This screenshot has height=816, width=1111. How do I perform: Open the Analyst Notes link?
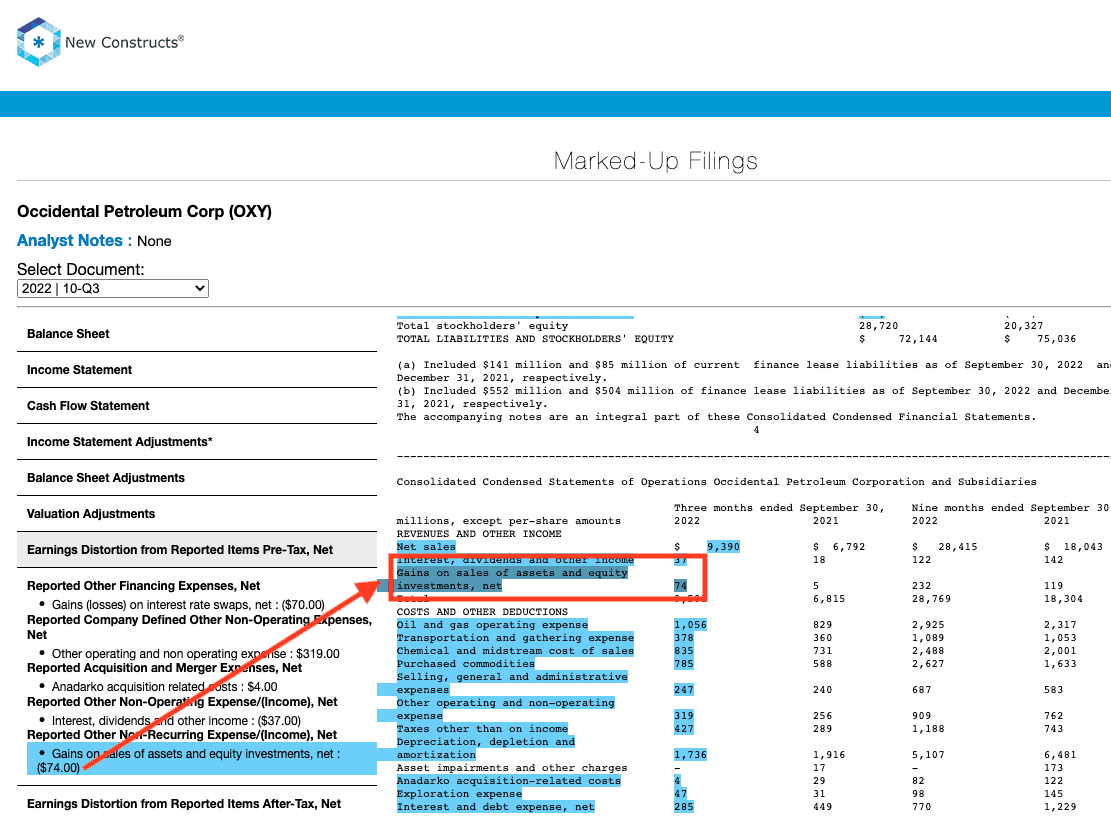[69, 241]
